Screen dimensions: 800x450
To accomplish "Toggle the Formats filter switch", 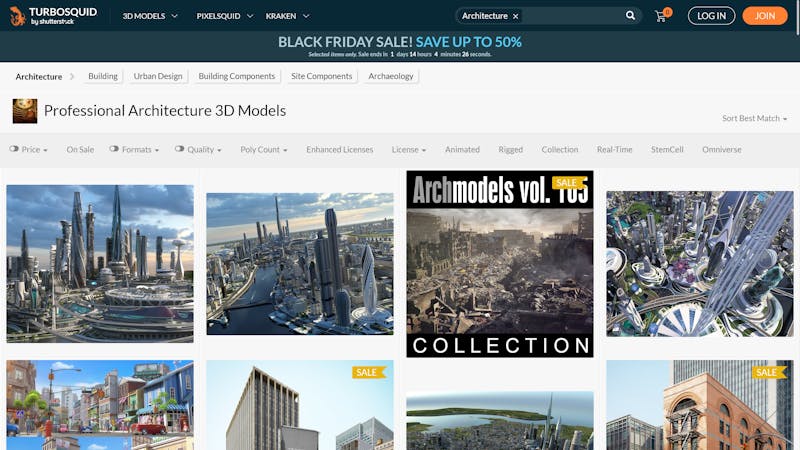I will pos(114,149).
